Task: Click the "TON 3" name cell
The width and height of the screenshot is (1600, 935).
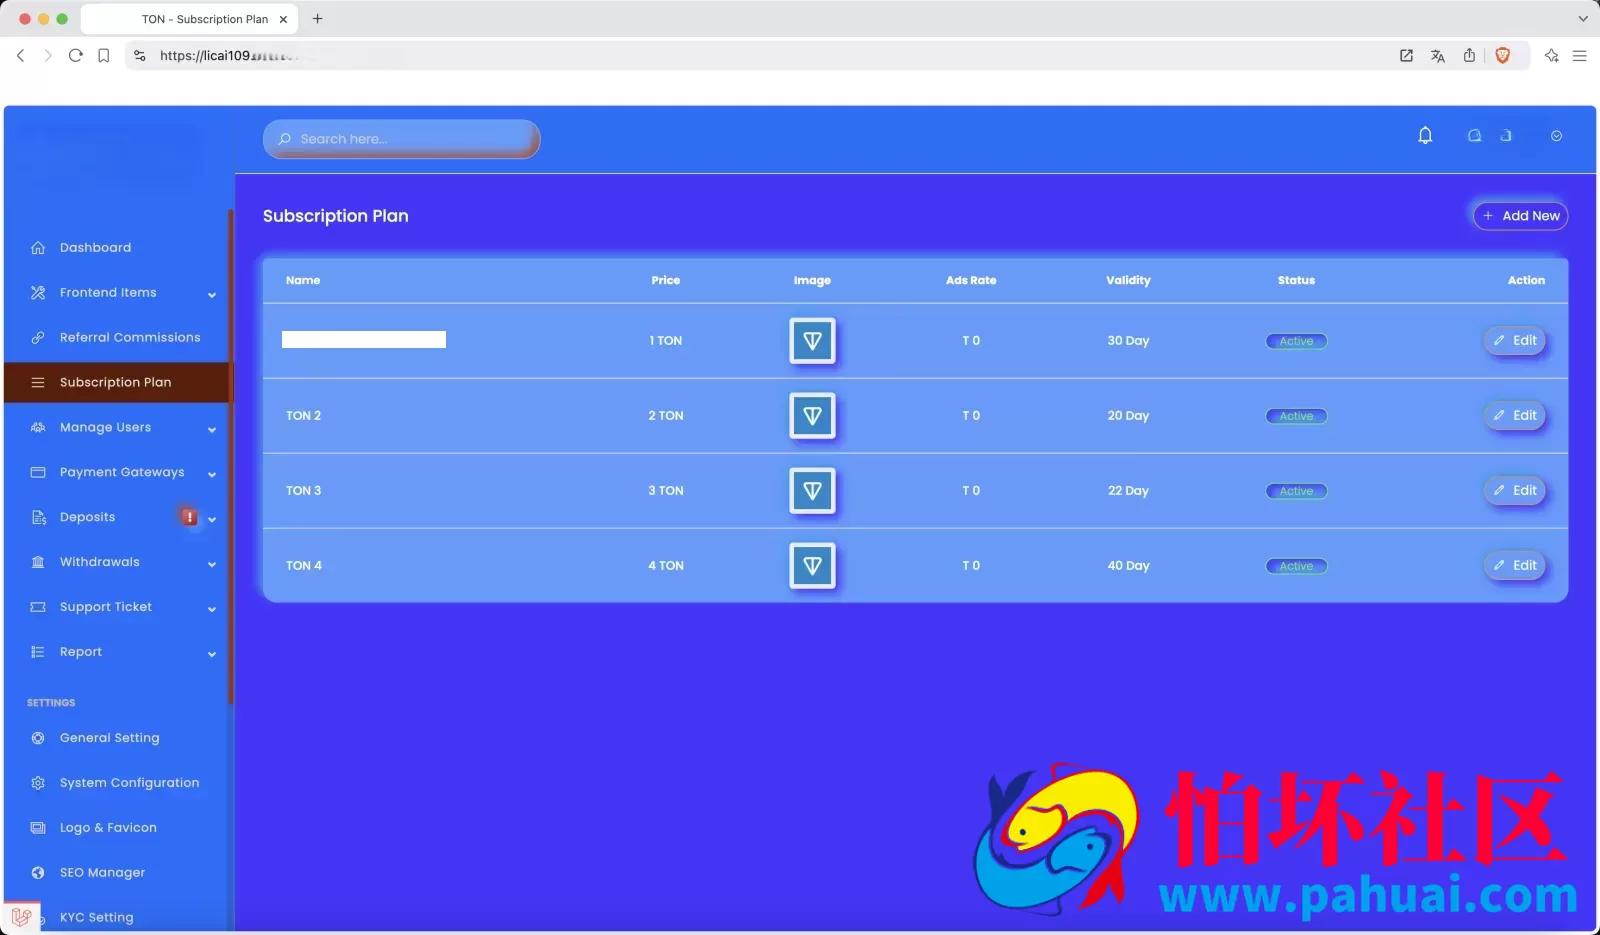Action: coord(304,491)
